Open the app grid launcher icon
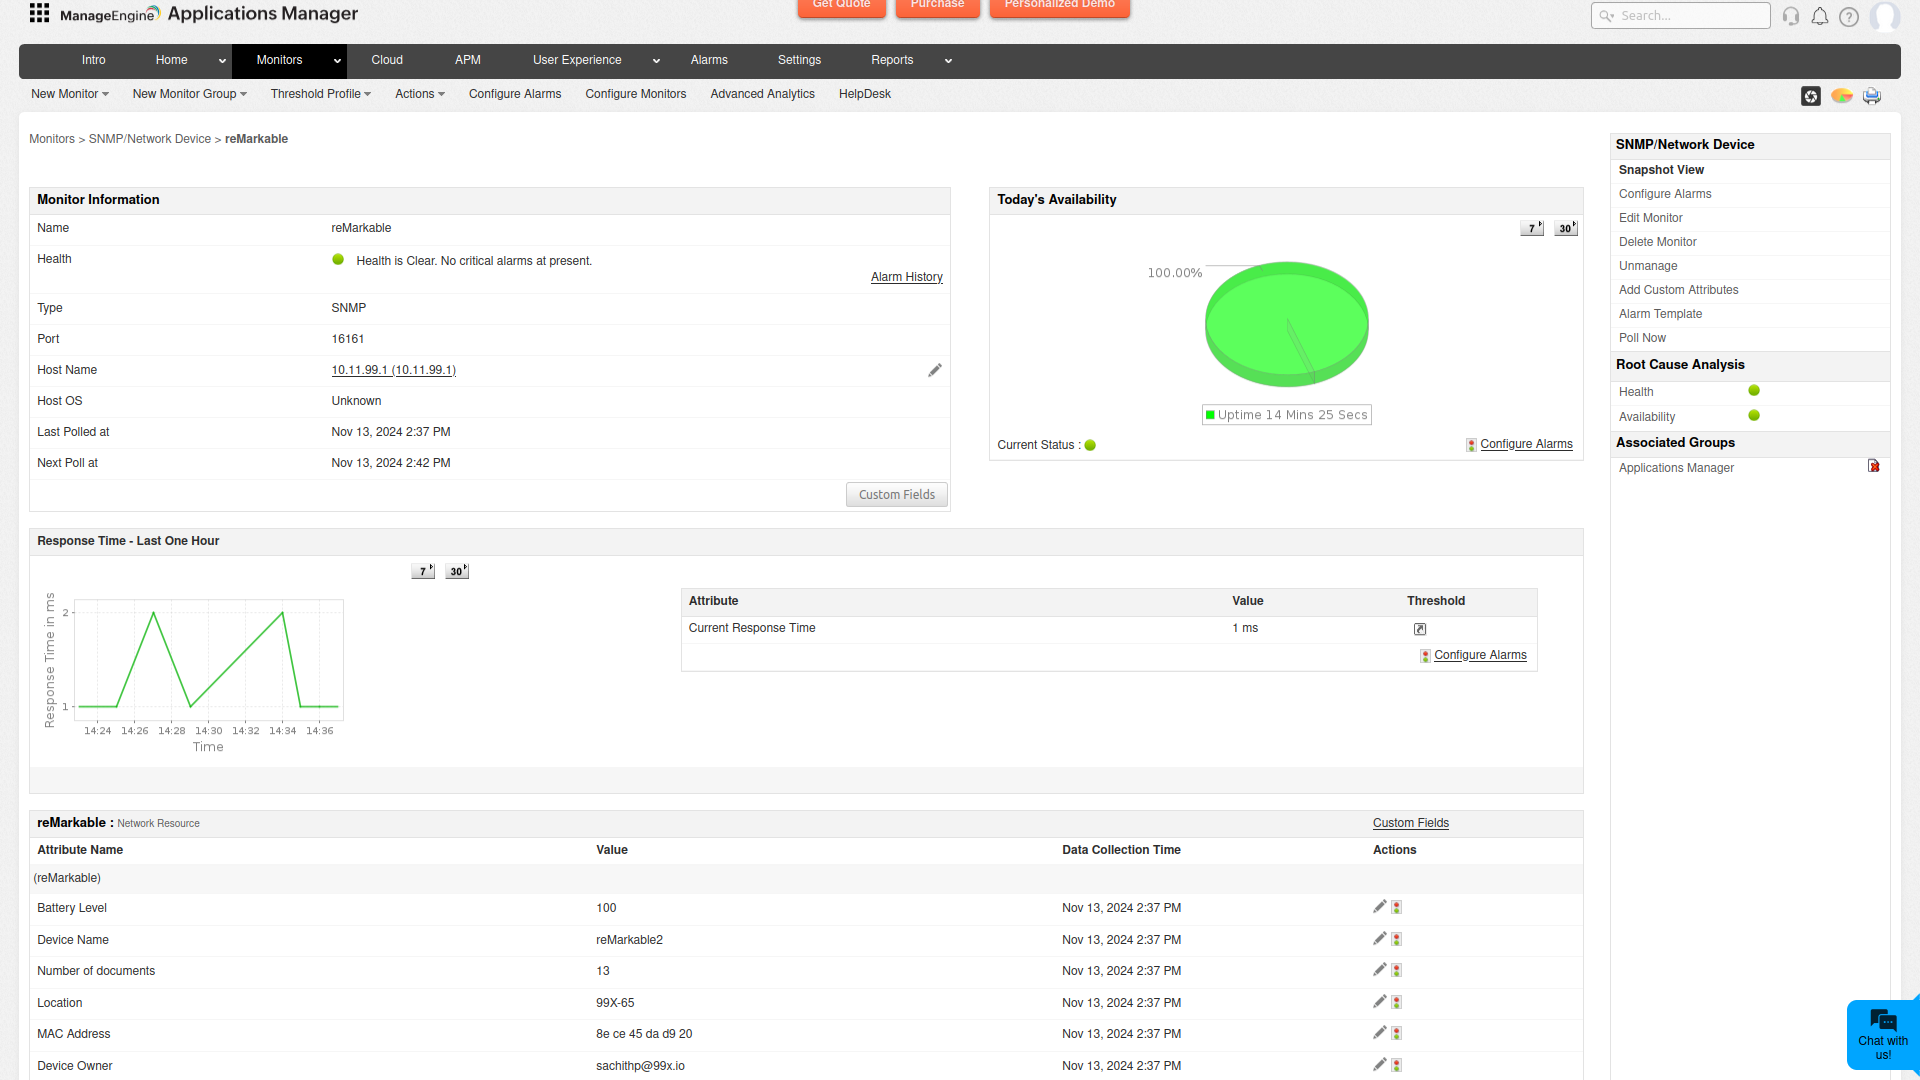The image size is (1920, 1080). [x=39, y=13]
